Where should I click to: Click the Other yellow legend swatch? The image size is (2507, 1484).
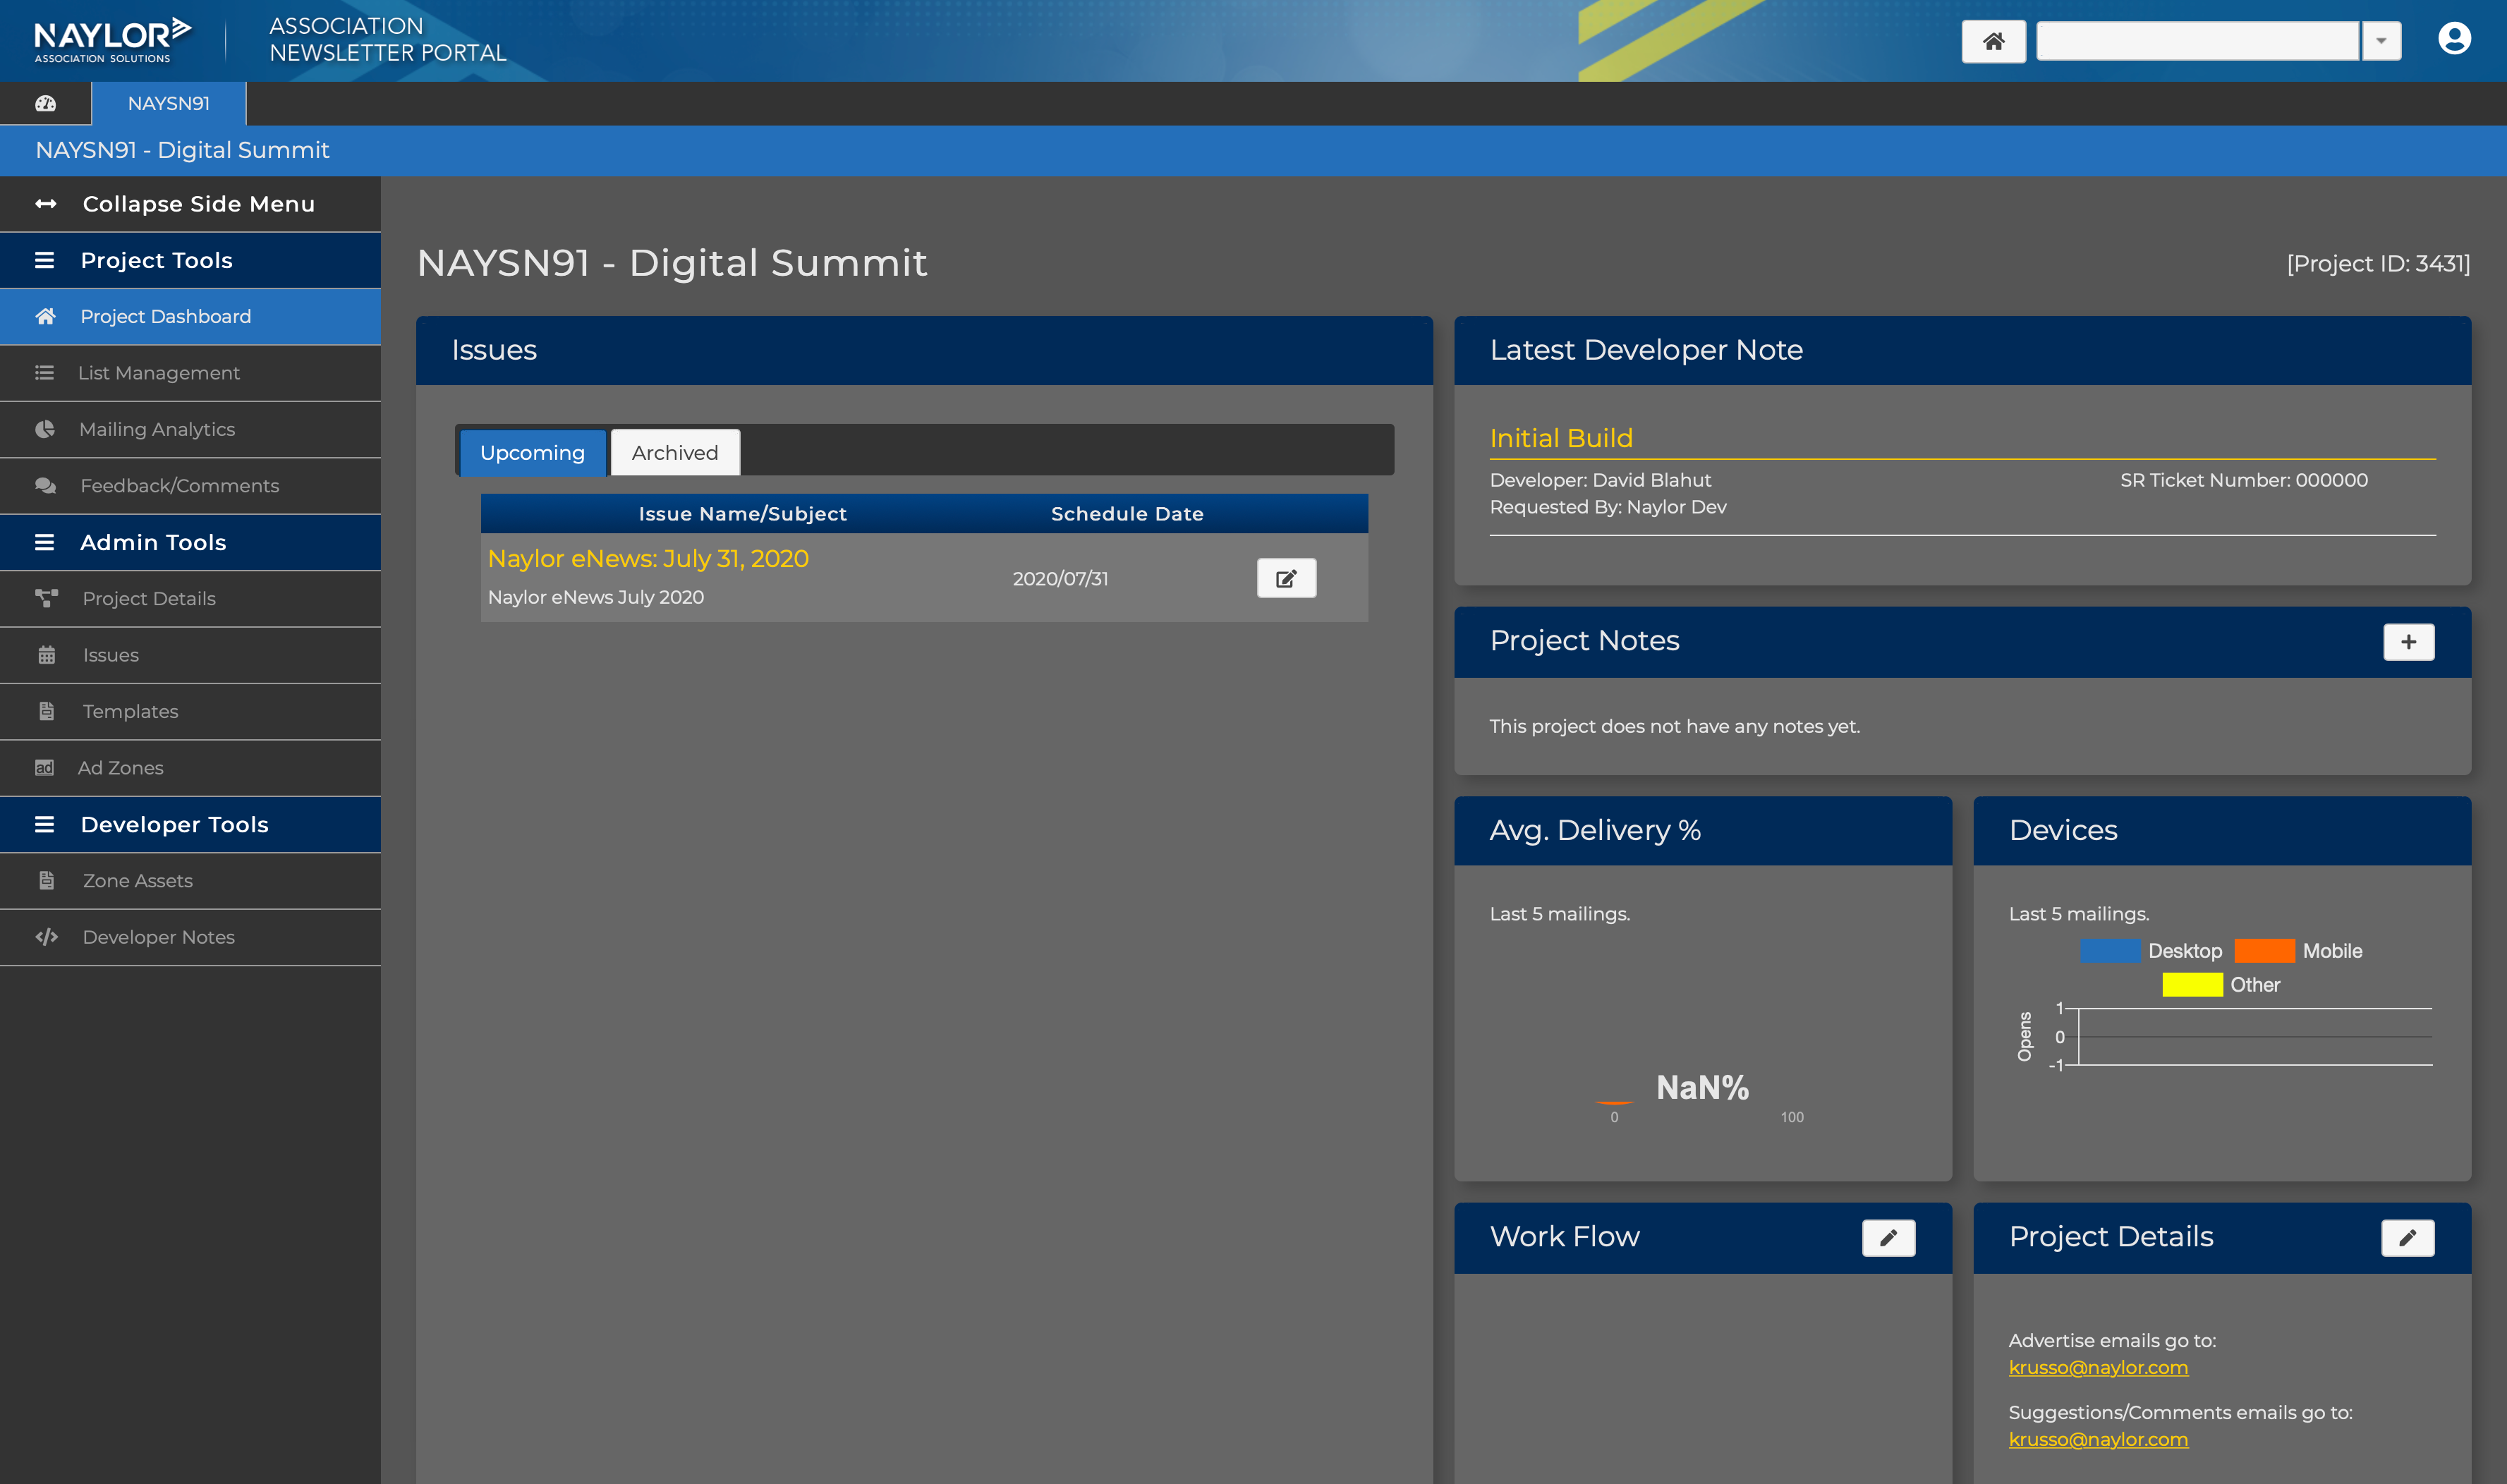(2192, 985)
